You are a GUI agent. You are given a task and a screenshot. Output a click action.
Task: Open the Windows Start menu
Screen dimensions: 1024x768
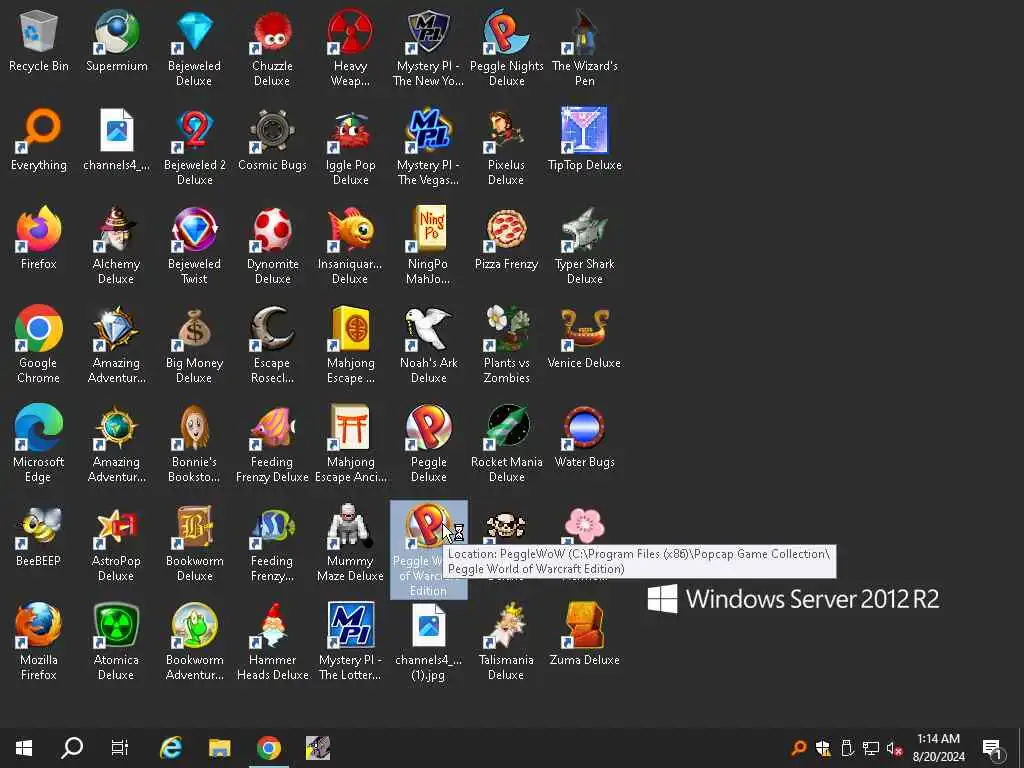tap(24, 748)
